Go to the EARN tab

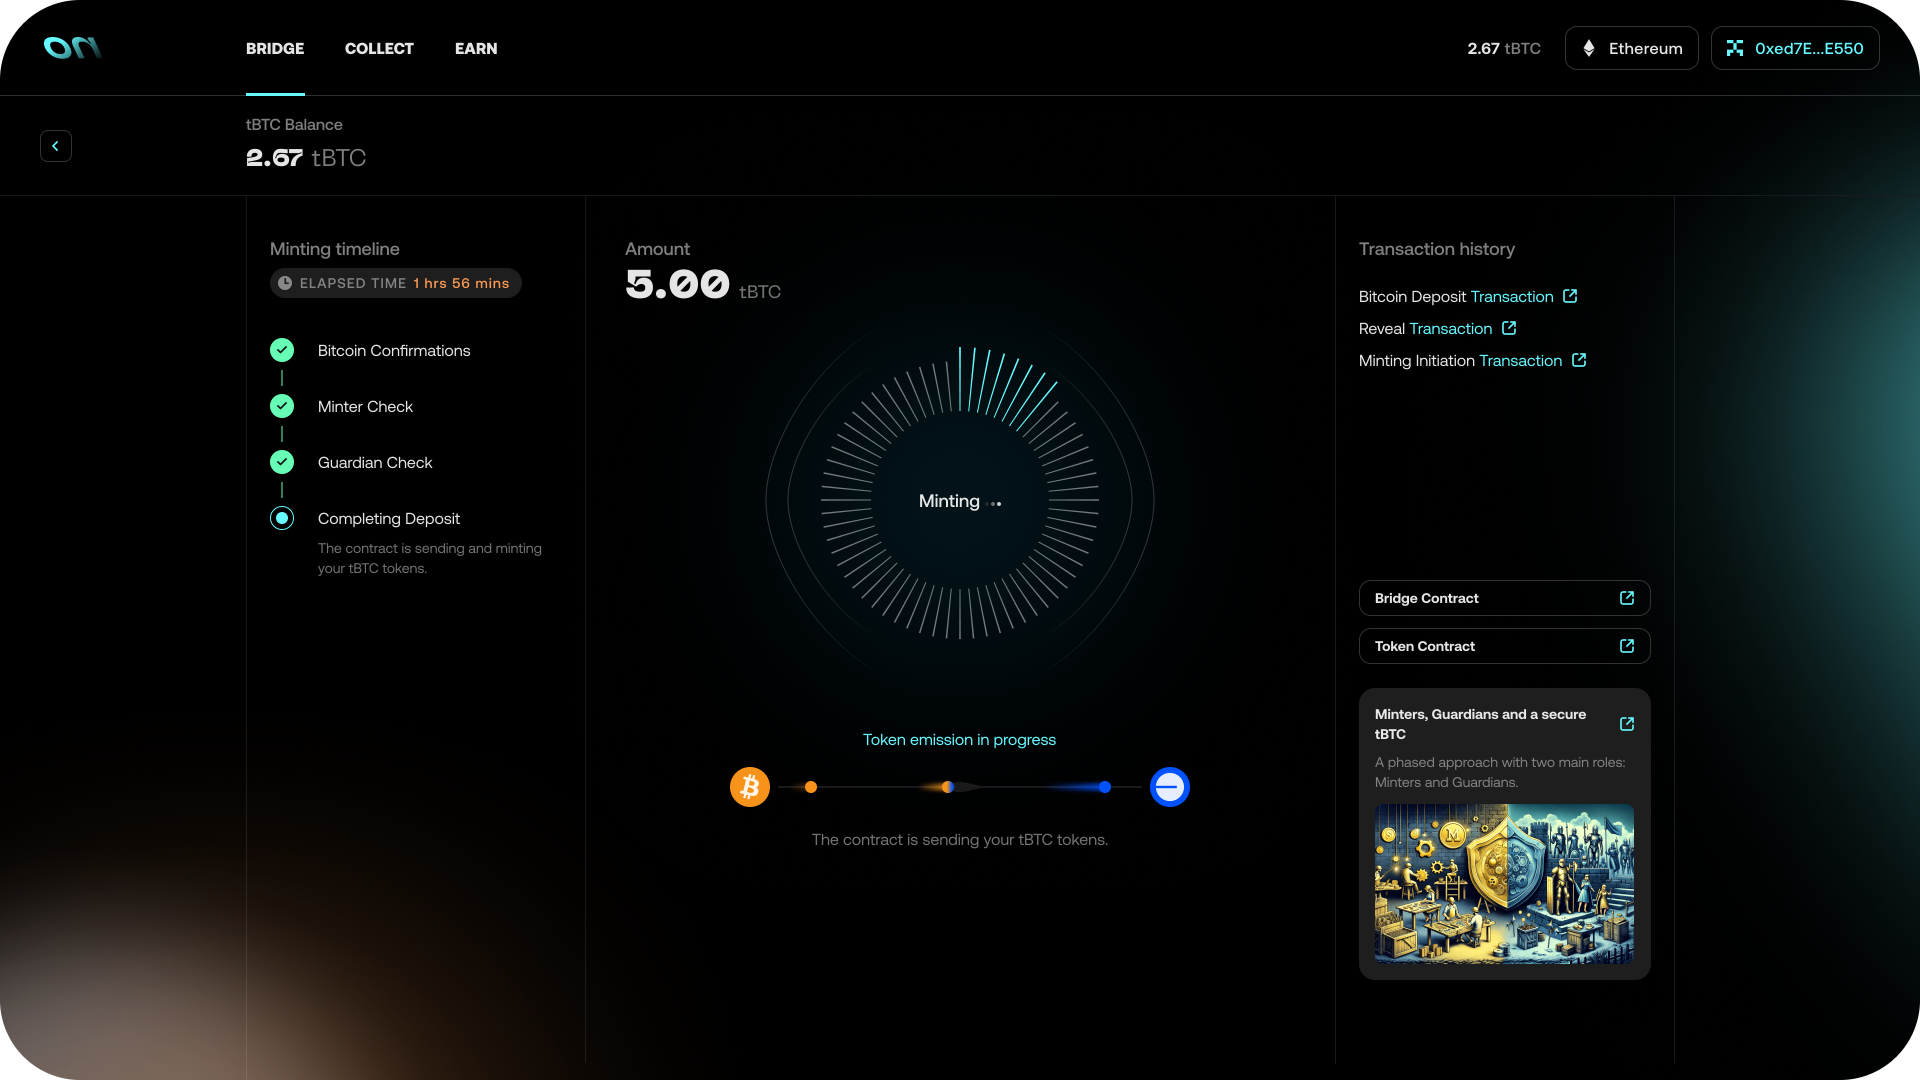(x=476, y=48)
